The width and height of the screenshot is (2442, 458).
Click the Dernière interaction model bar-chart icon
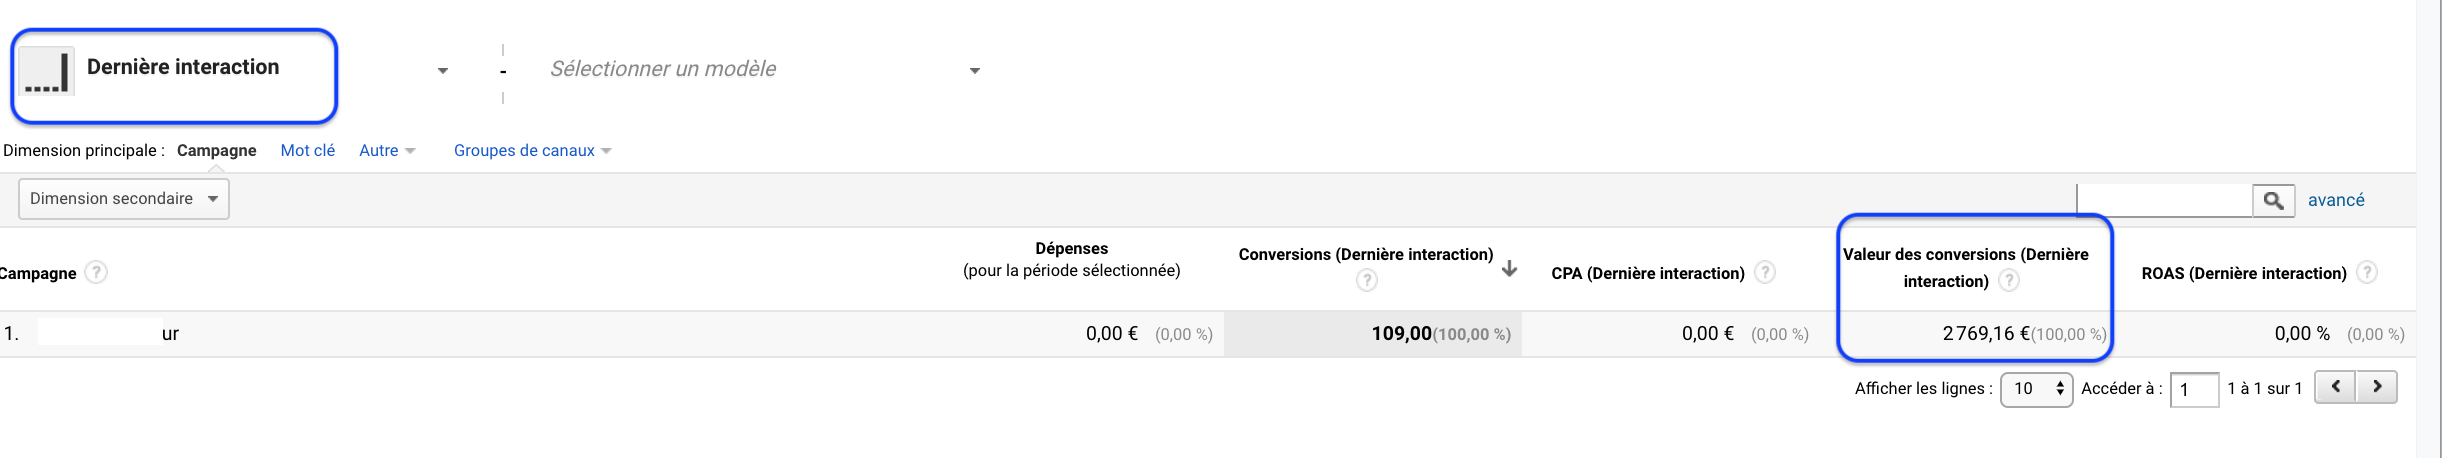(46, 71)
